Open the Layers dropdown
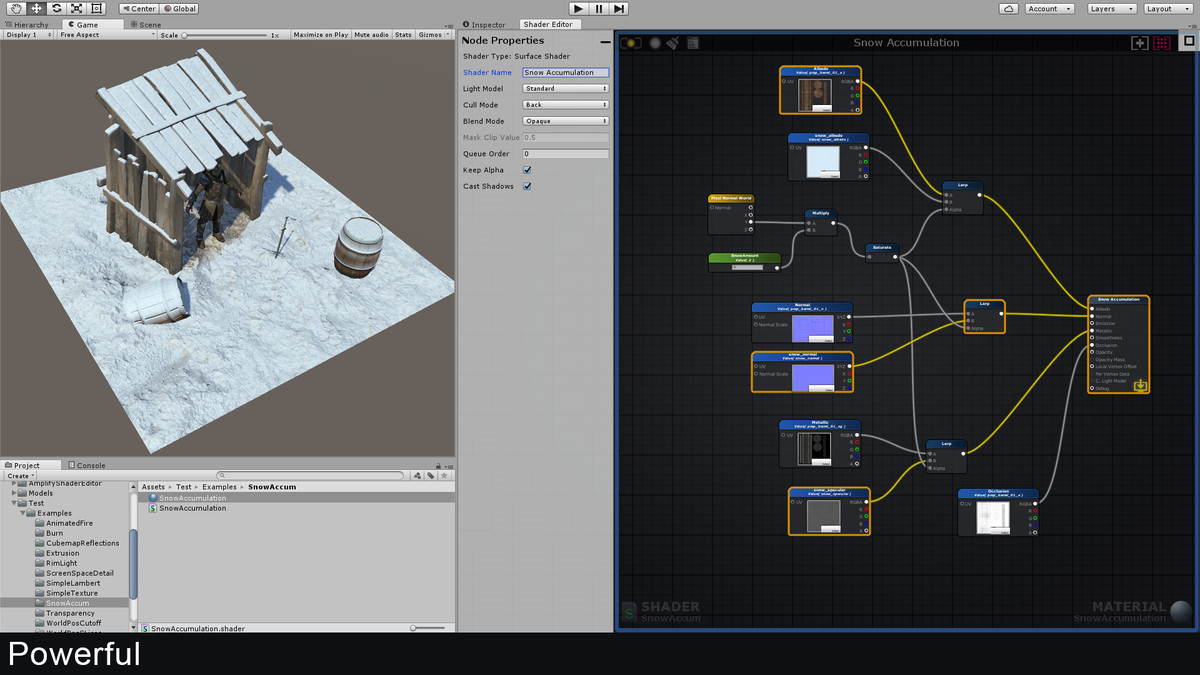1200x675 pixels. point(1112,8)
